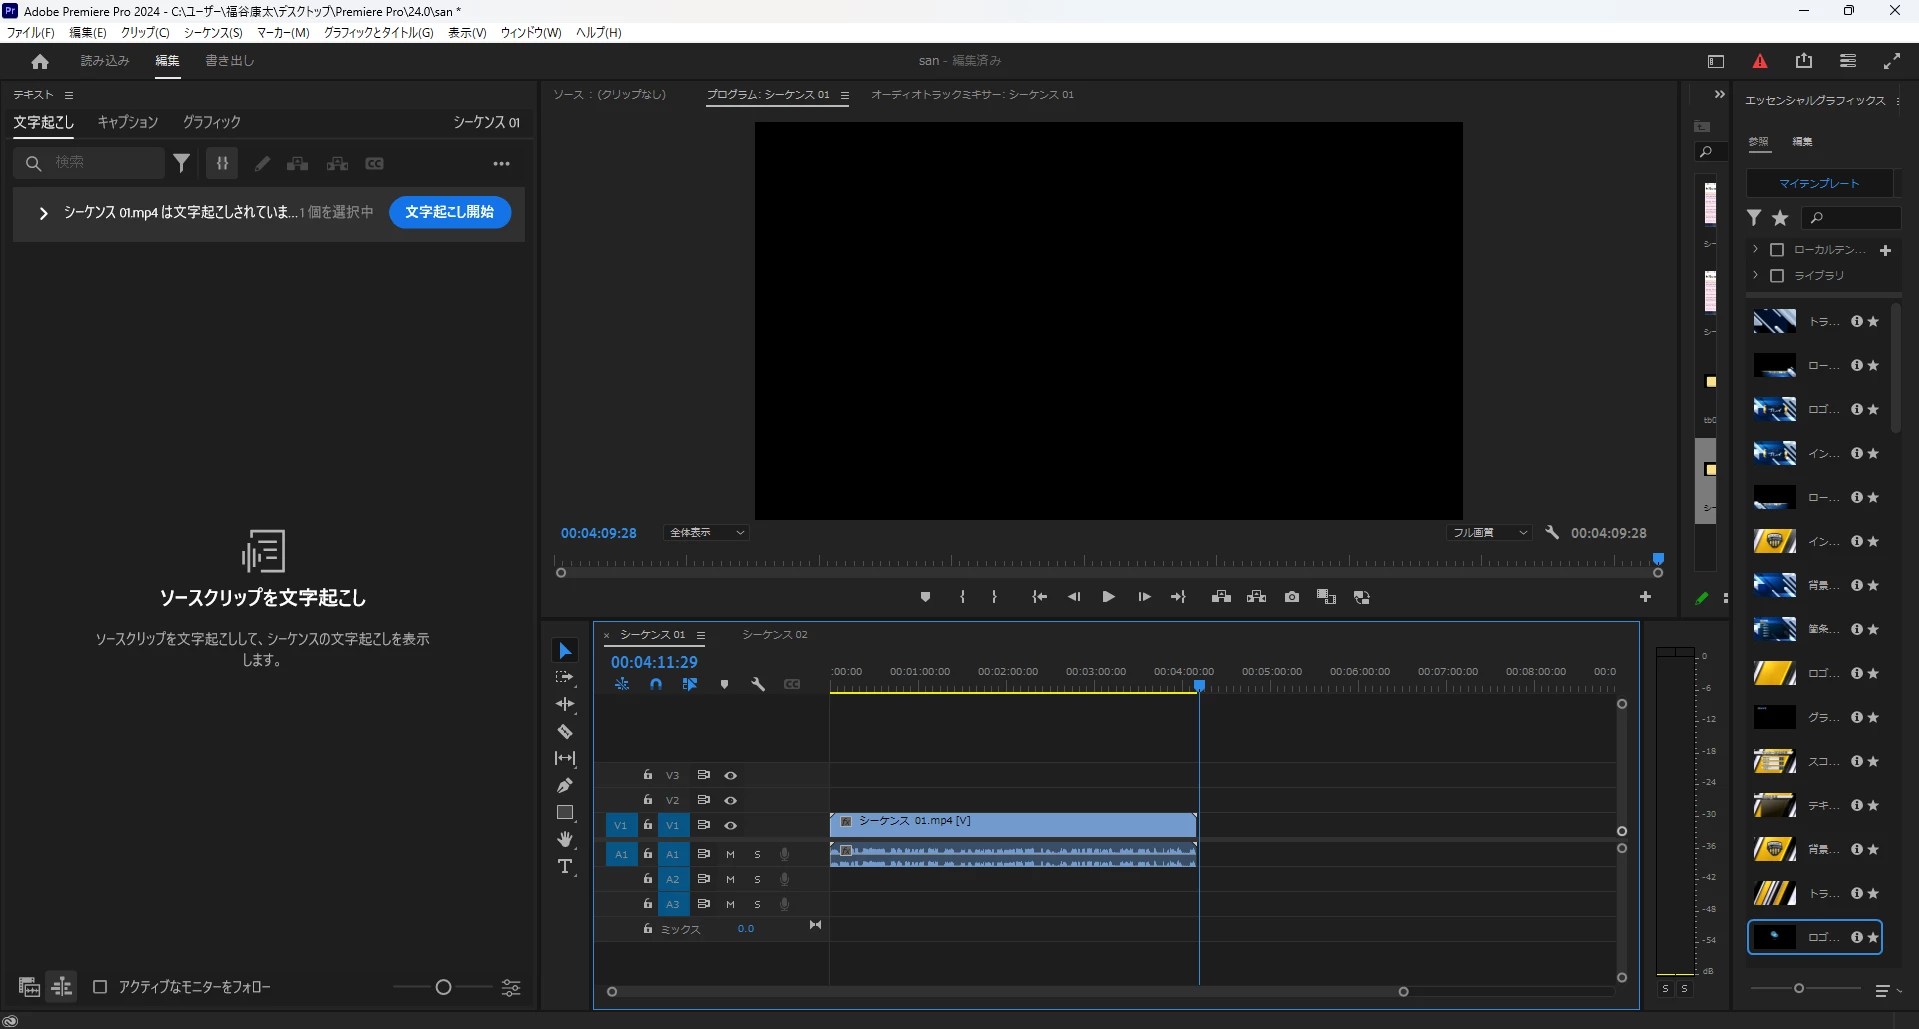Click the マイテンプレート button
Viewport: 1919px width, 1029px height.
[x=1819, y=184]
